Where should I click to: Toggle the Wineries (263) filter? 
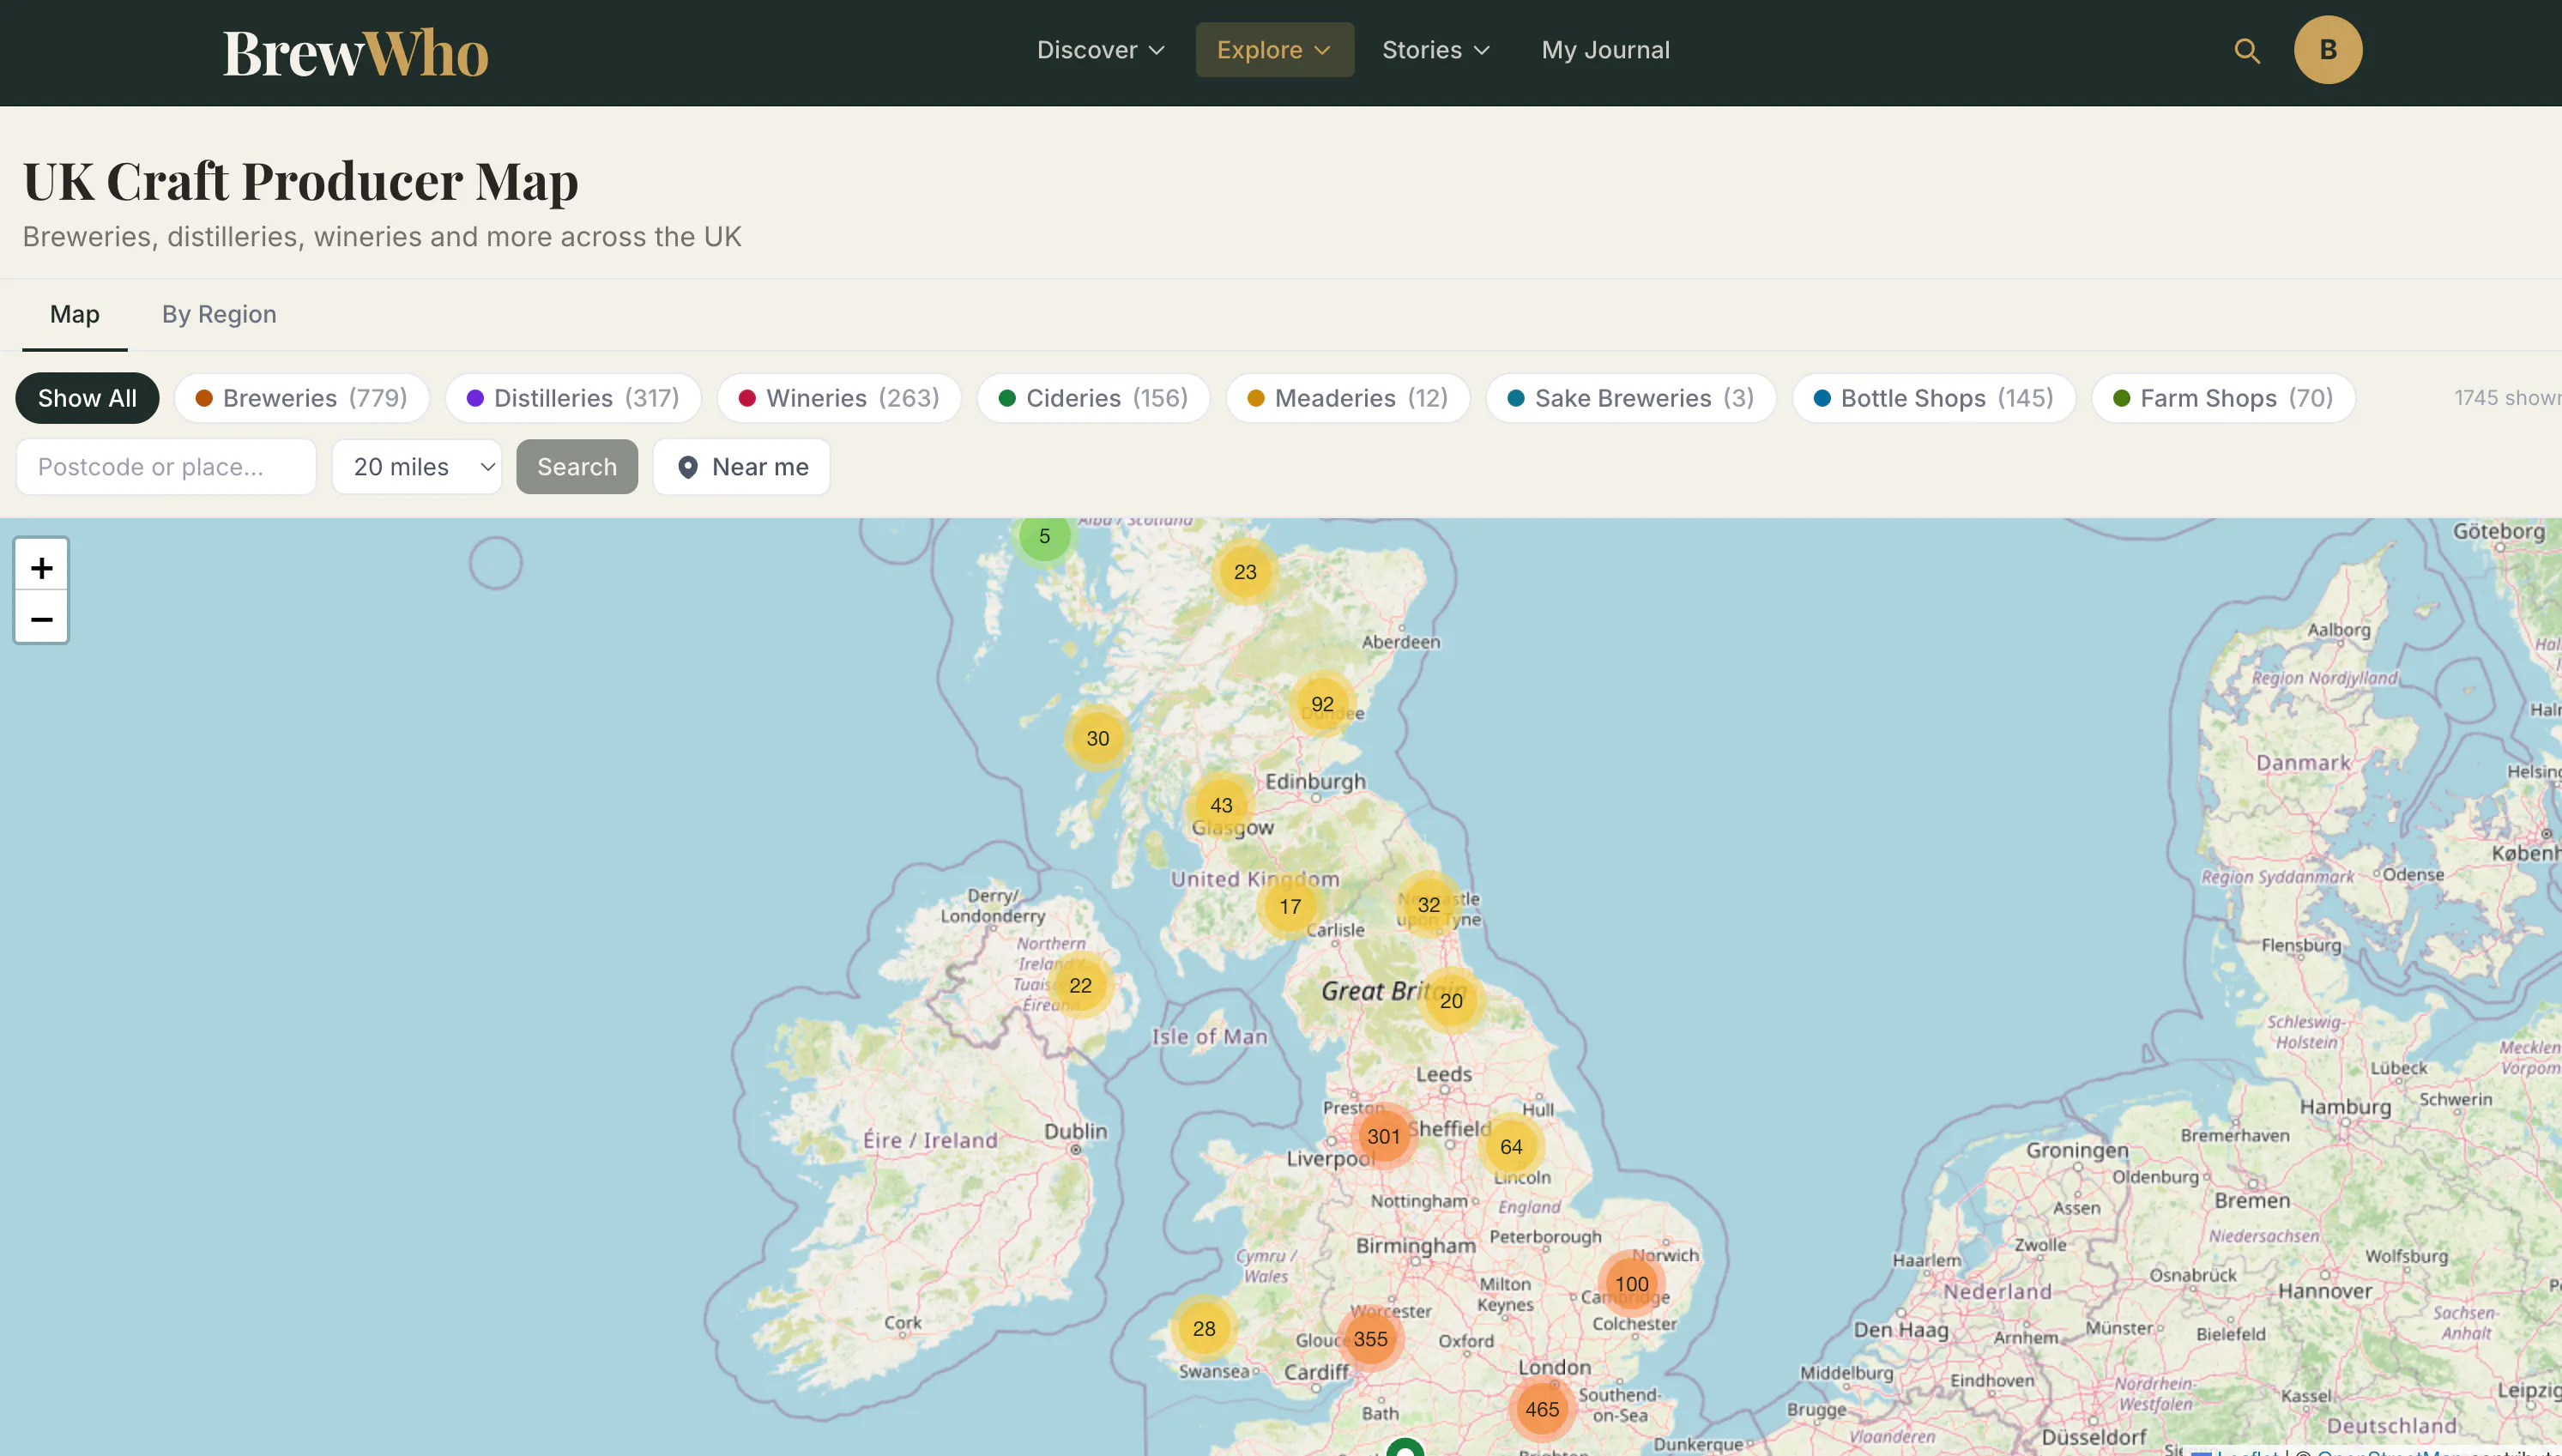[839, 398]
